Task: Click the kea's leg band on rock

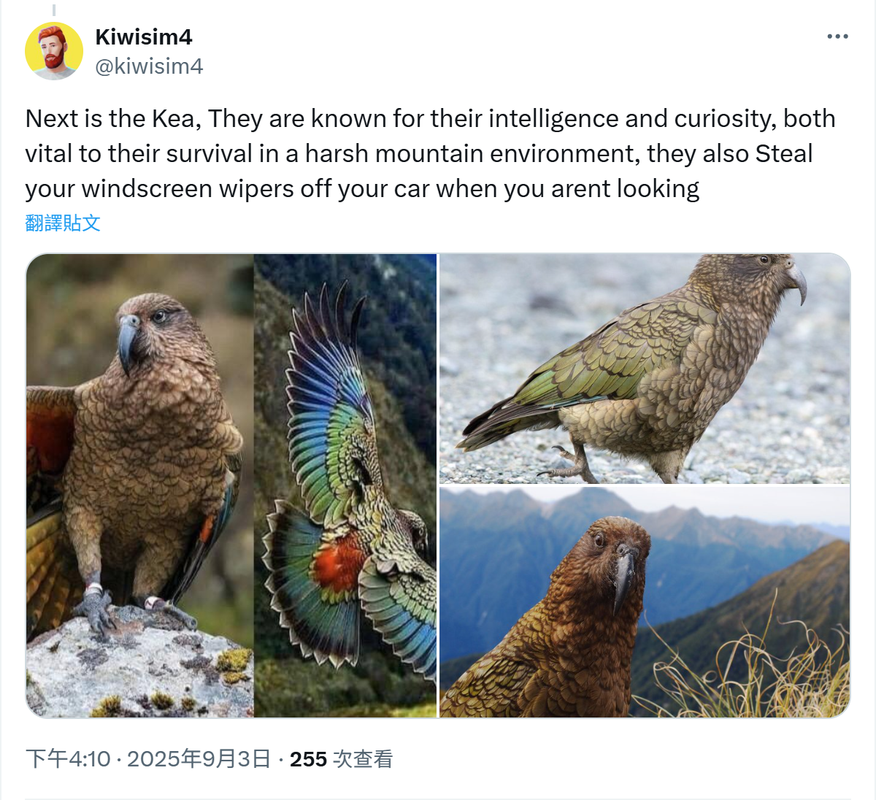Action: click(x=93, y=588)
